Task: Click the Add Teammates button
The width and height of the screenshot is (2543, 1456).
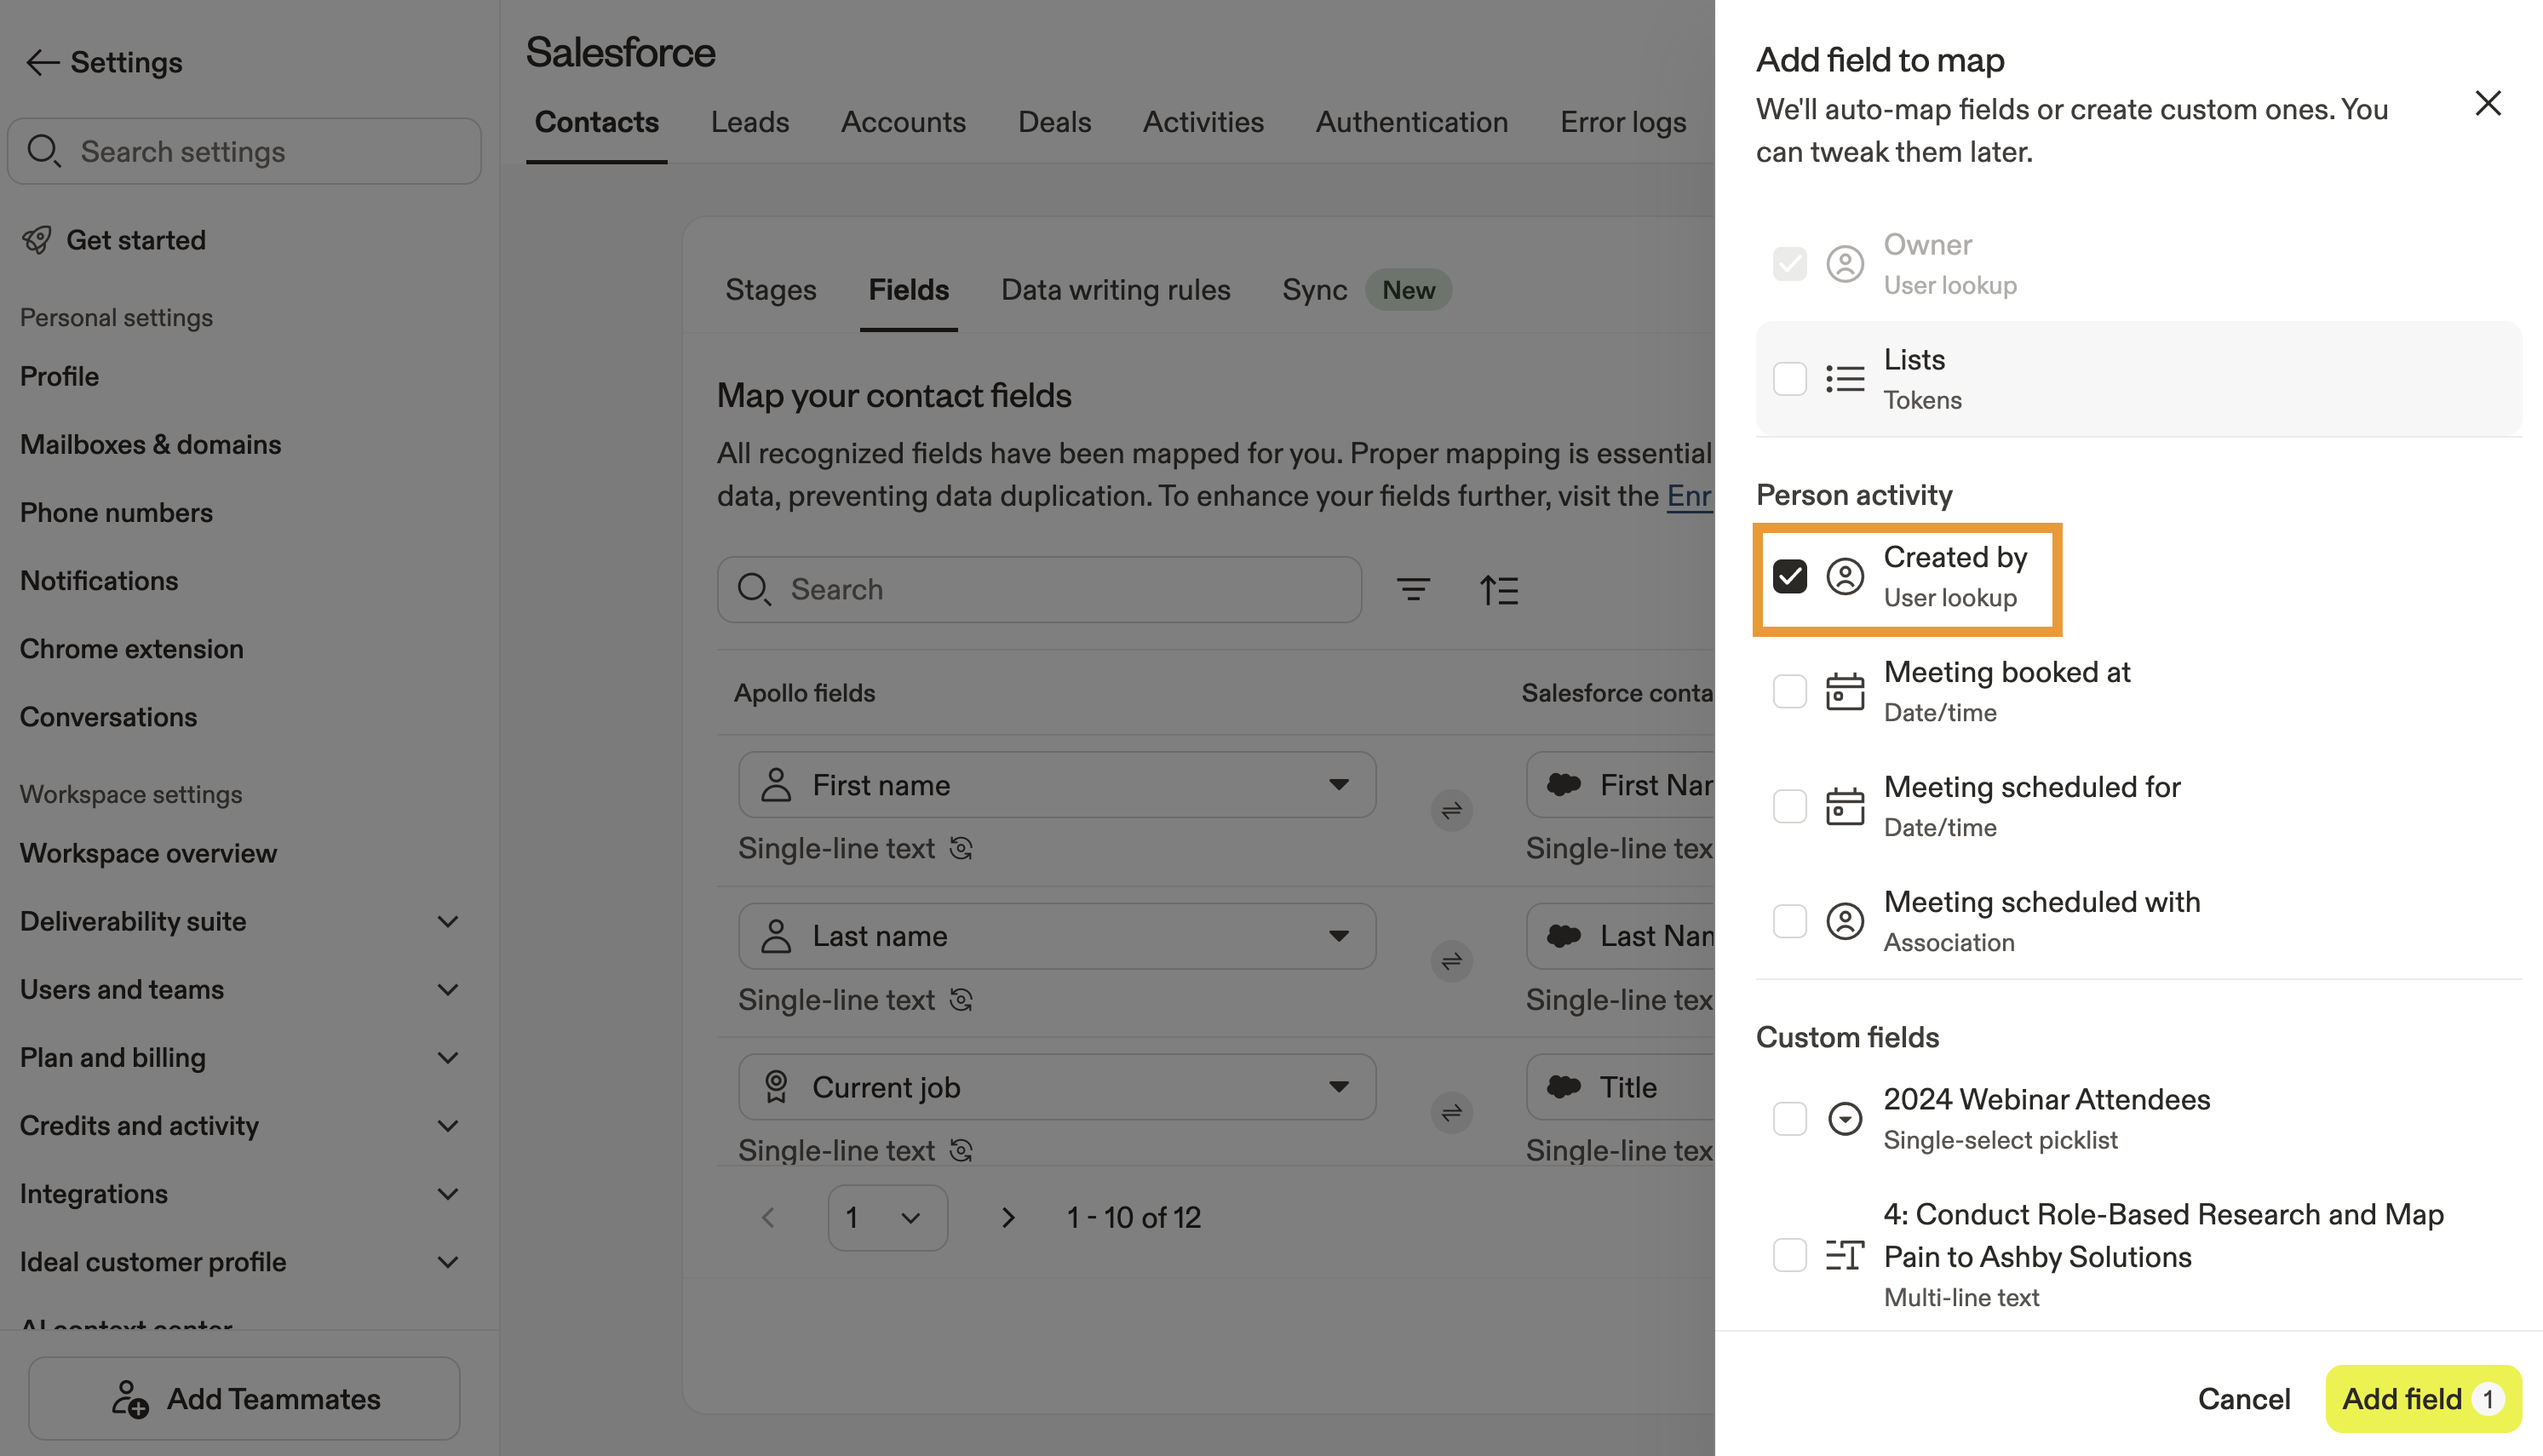Action: pyautogui.click(x=244, y=1398)
